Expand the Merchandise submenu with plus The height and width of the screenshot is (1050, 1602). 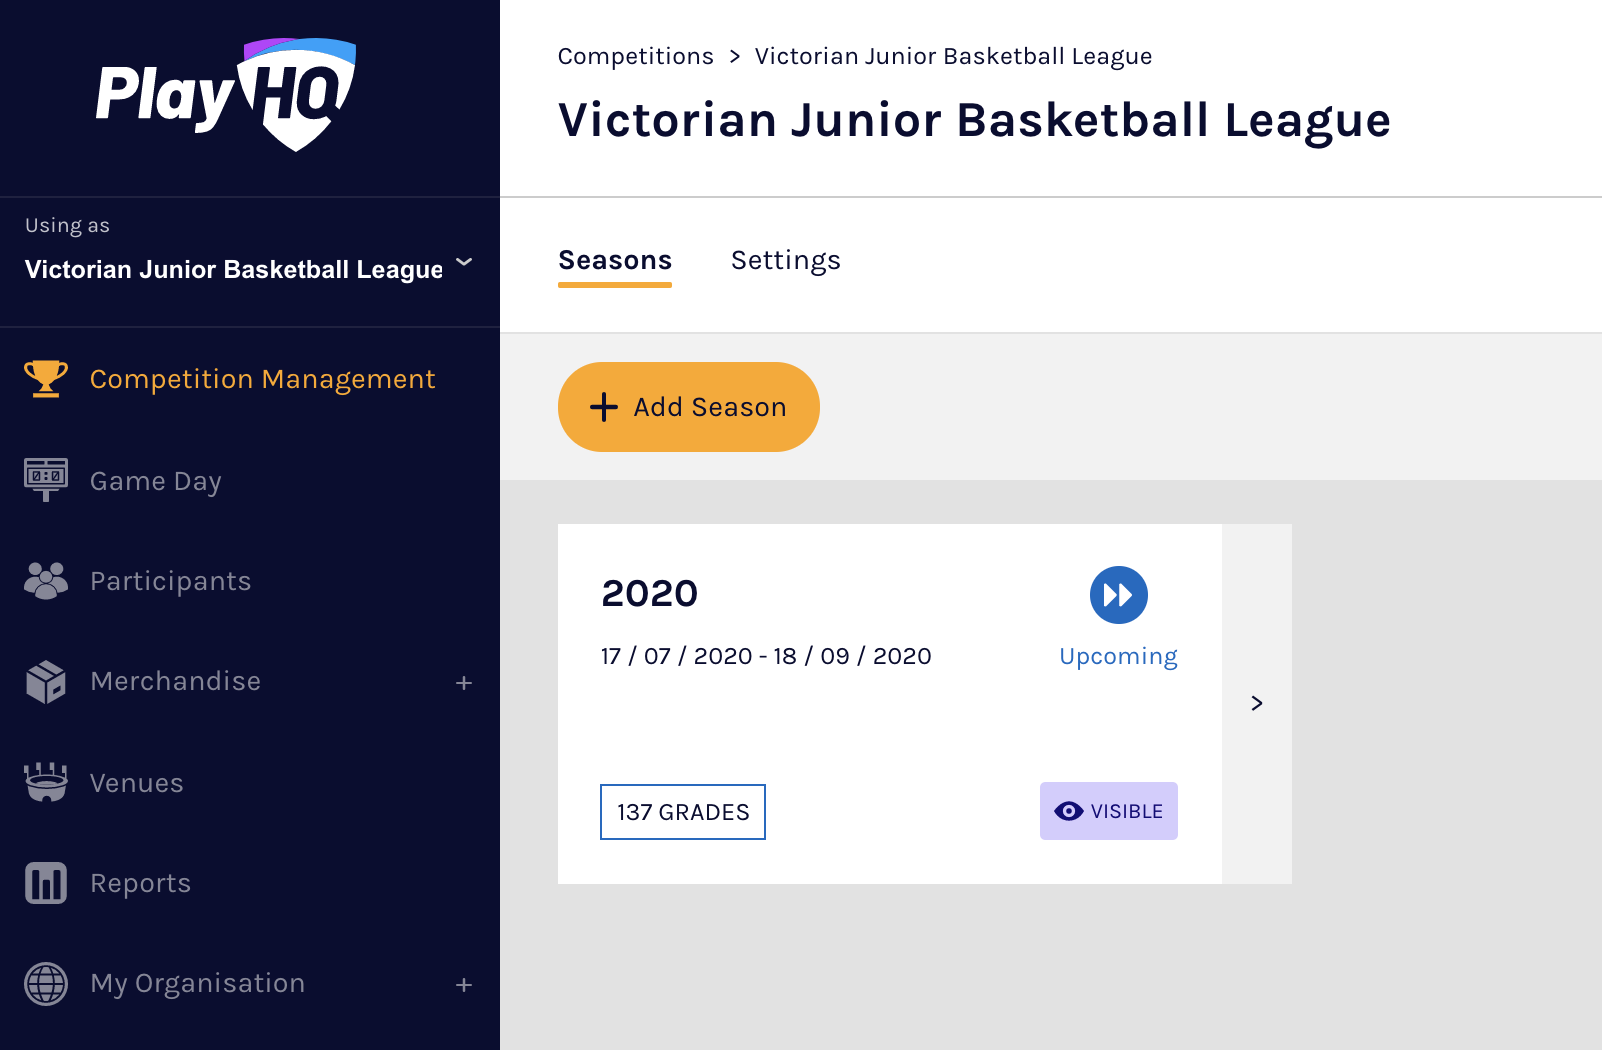(464, 683)
